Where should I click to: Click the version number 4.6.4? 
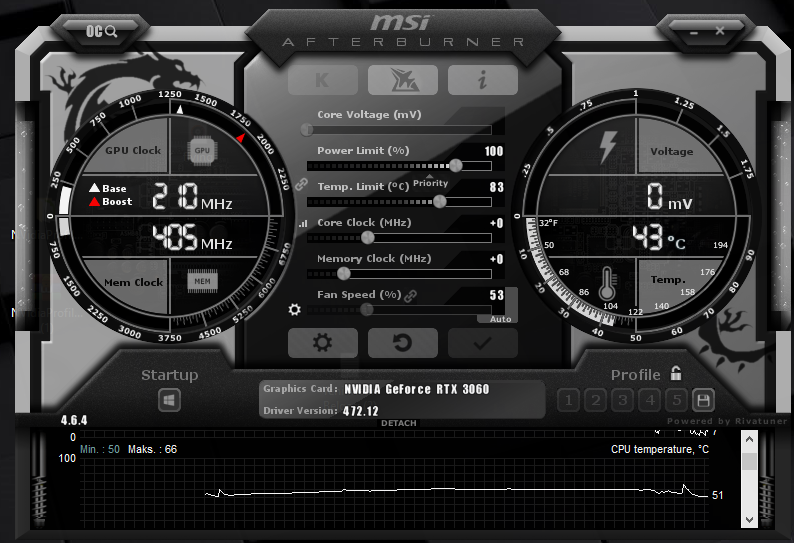(74, 420)
